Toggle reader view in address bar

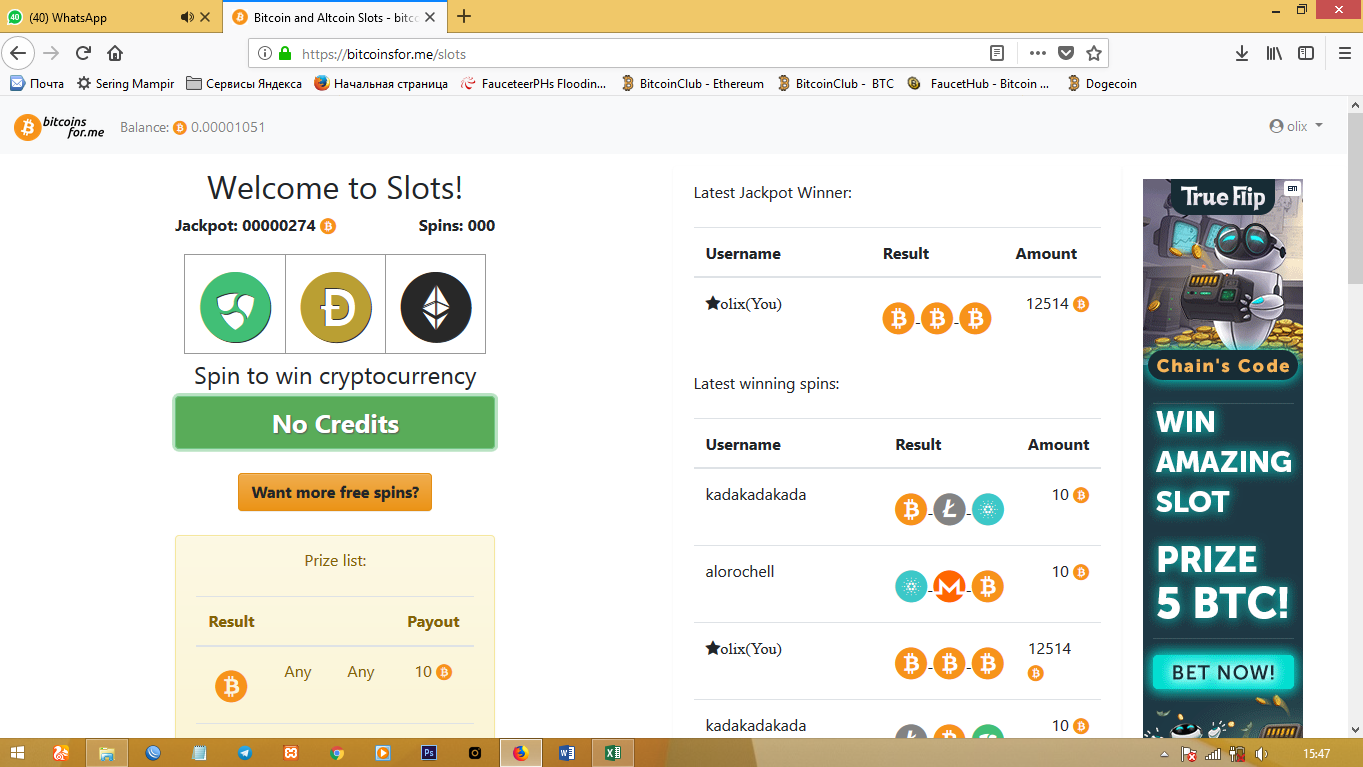click(x=997, y=53)
